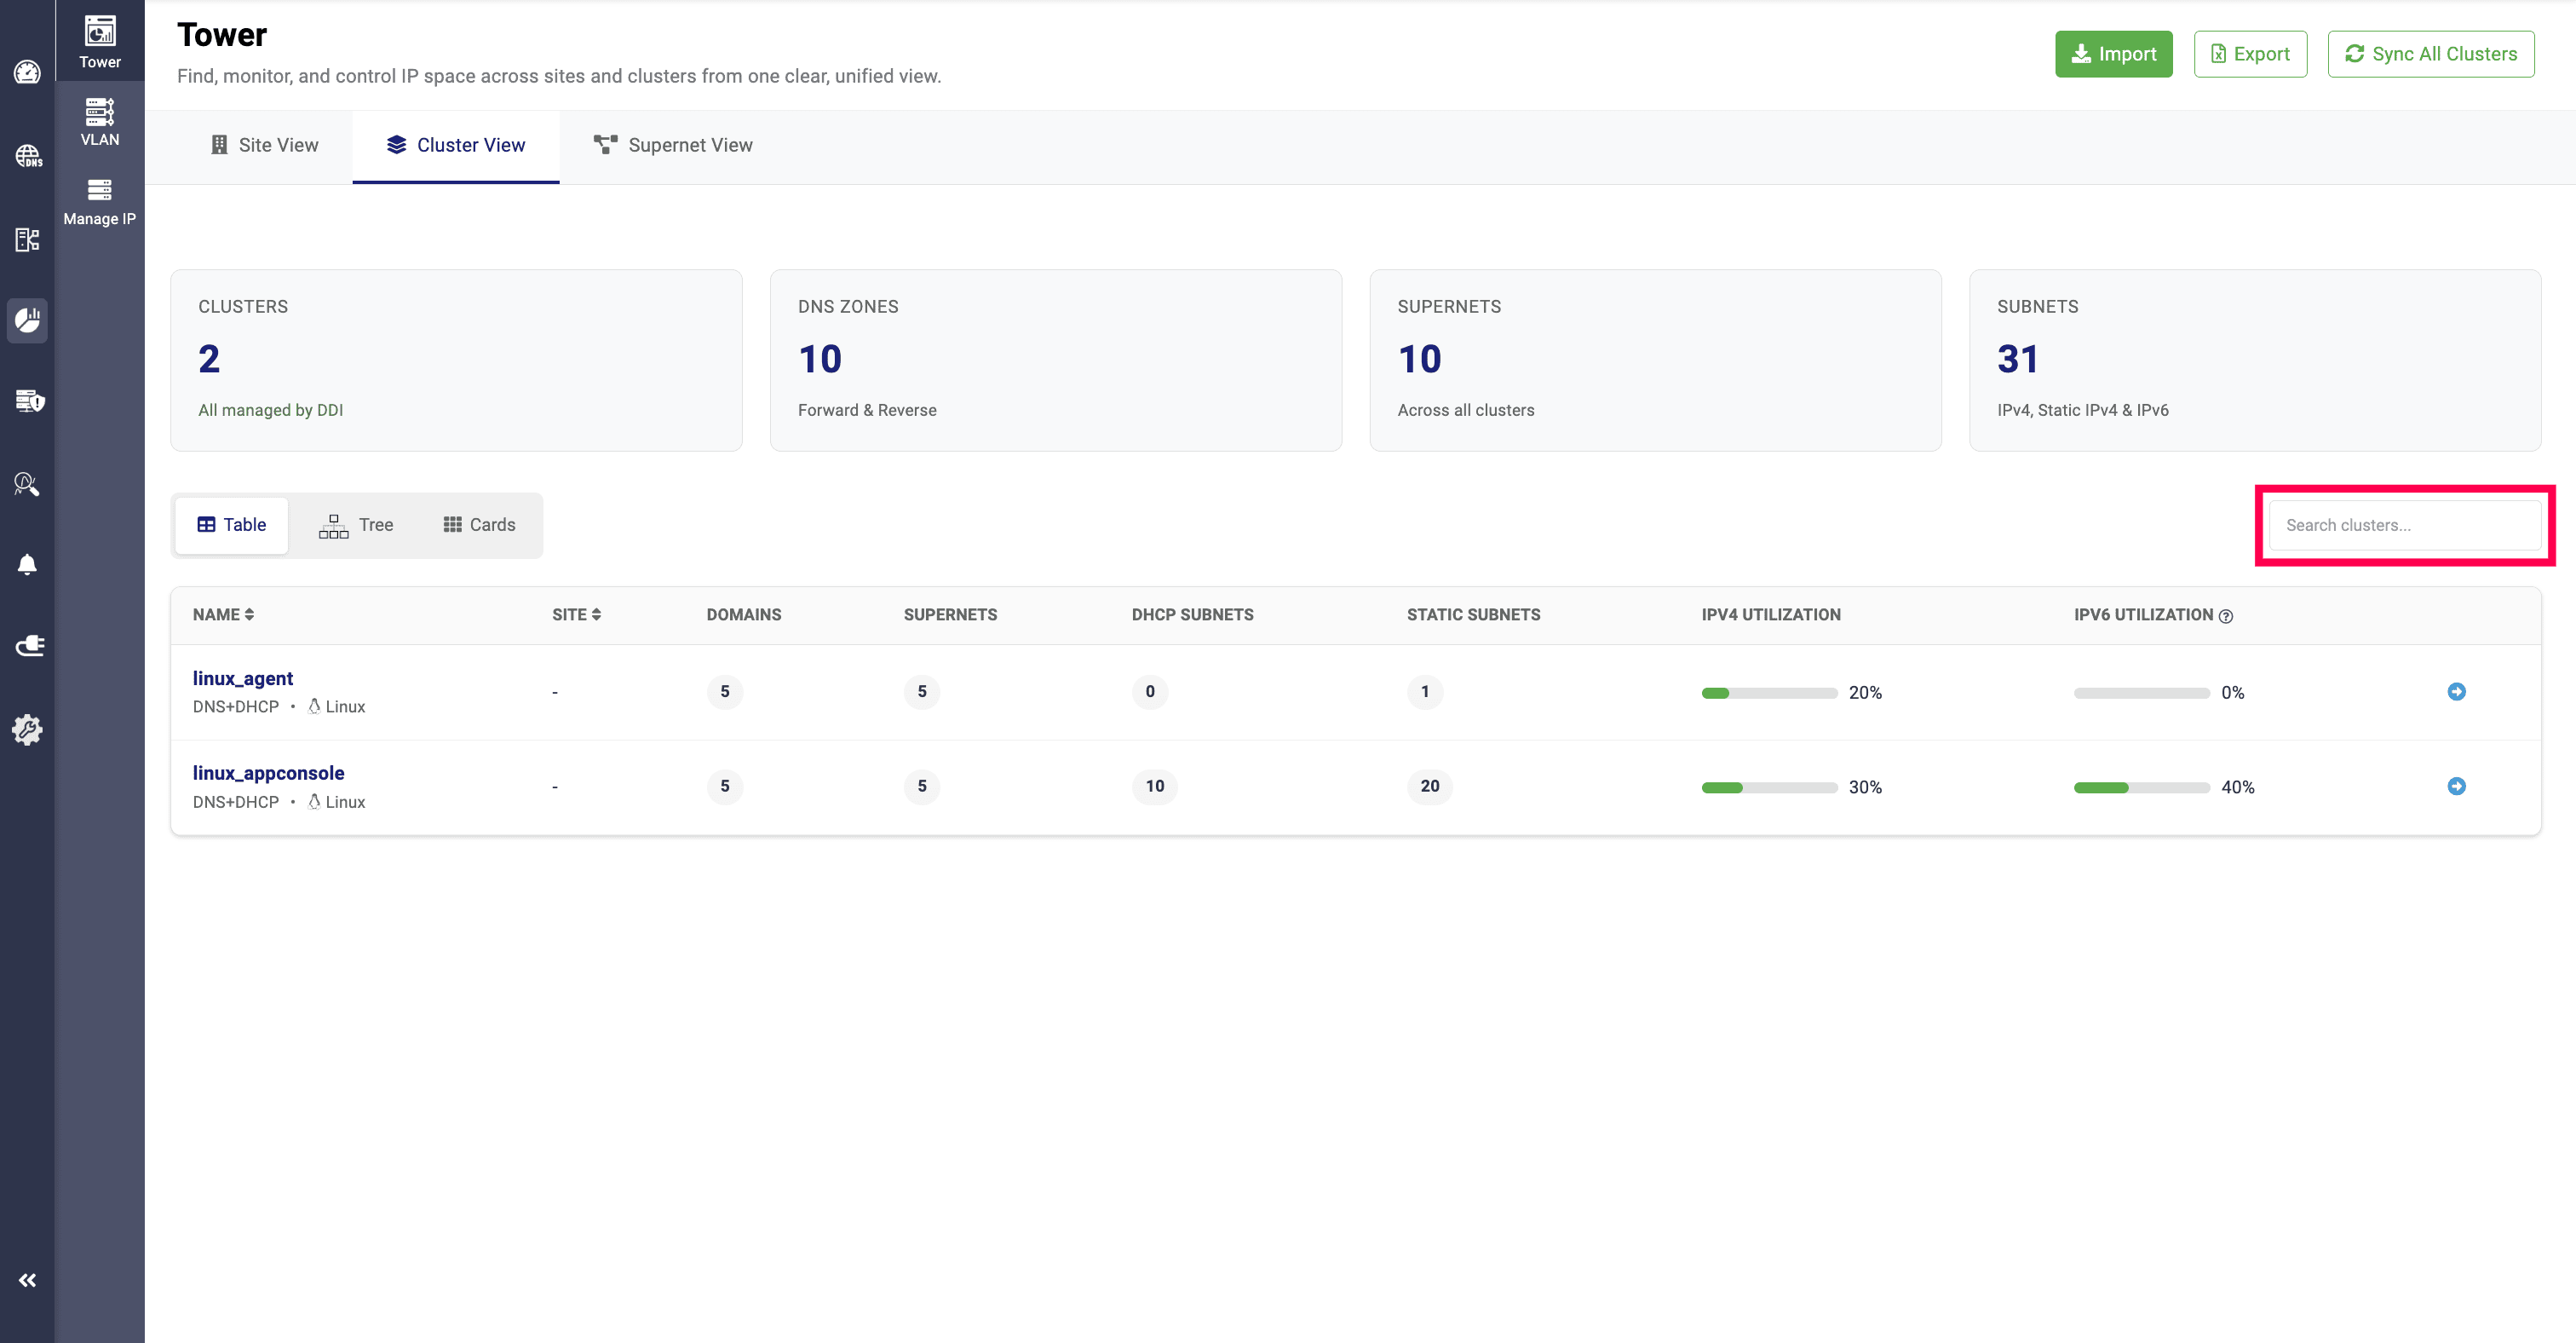Switch to Cards layout view
The height and width of the screenshot is (1343, 2576).
[479, 525]
